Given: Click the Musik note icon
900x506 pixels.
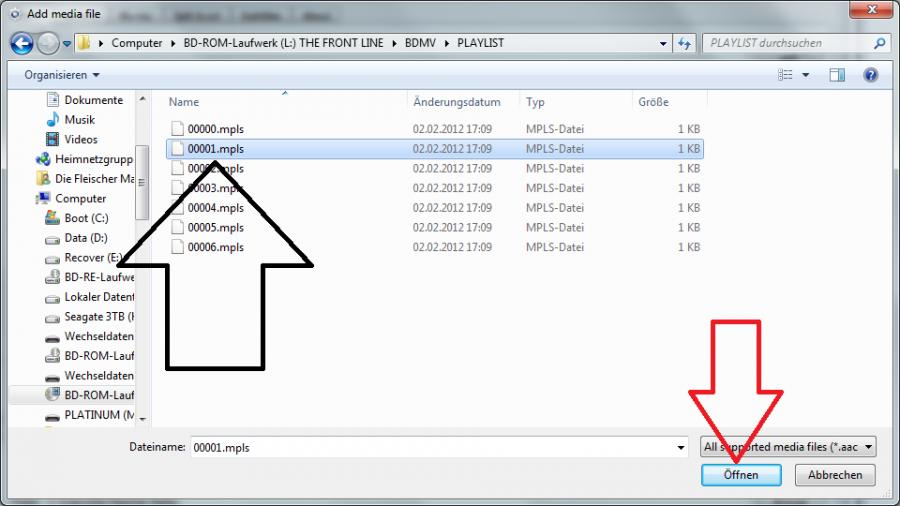Looking at the screenshot, I should click(52, 119).
